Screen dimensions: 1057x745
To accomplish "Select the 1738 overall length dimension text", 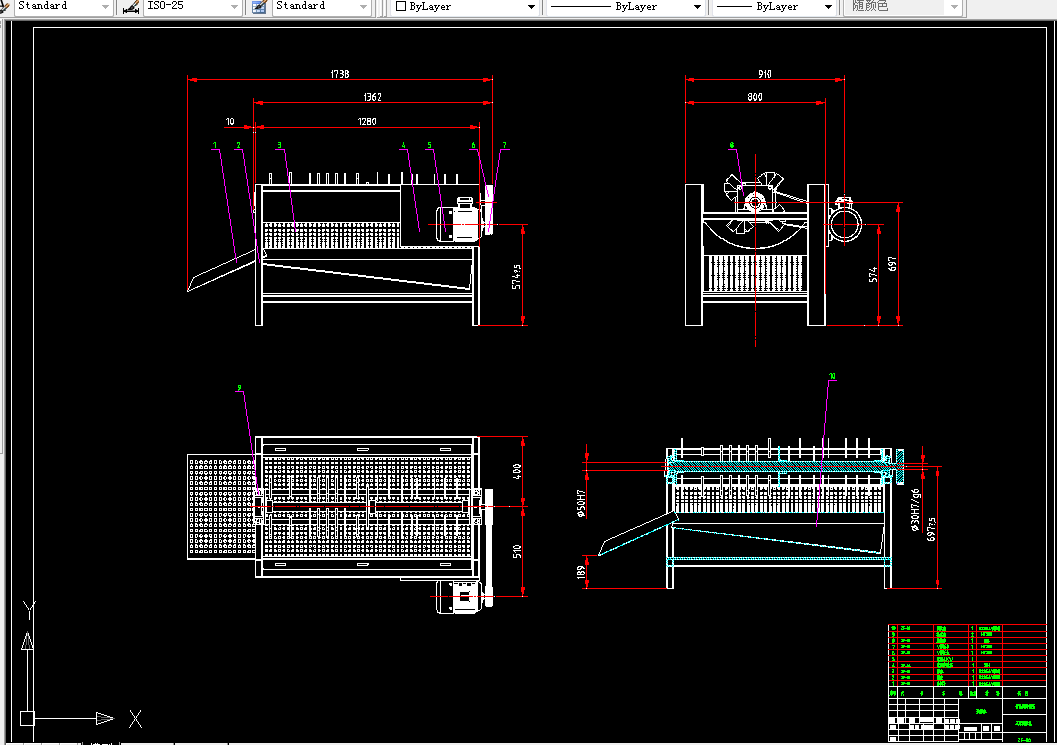I will (340, 73).
